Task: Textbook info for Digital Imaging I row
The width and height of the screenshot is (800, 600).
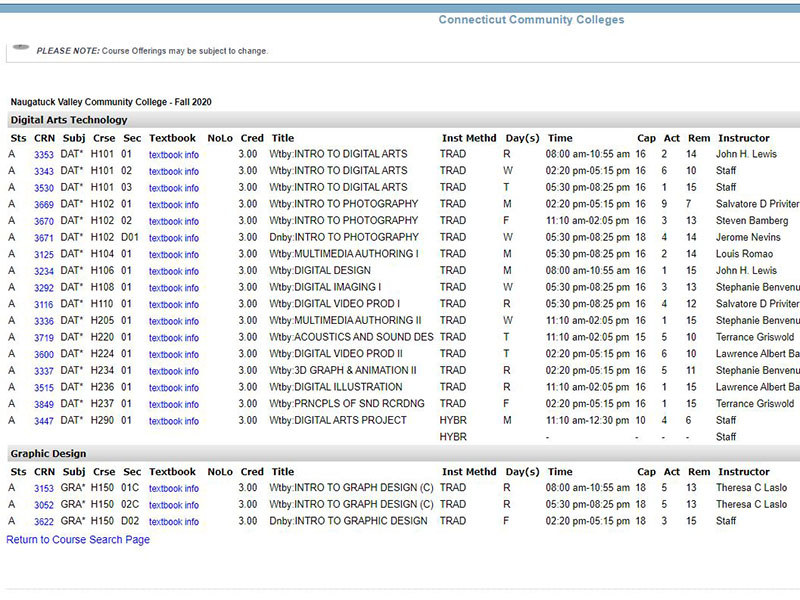Action: [174, 288]
